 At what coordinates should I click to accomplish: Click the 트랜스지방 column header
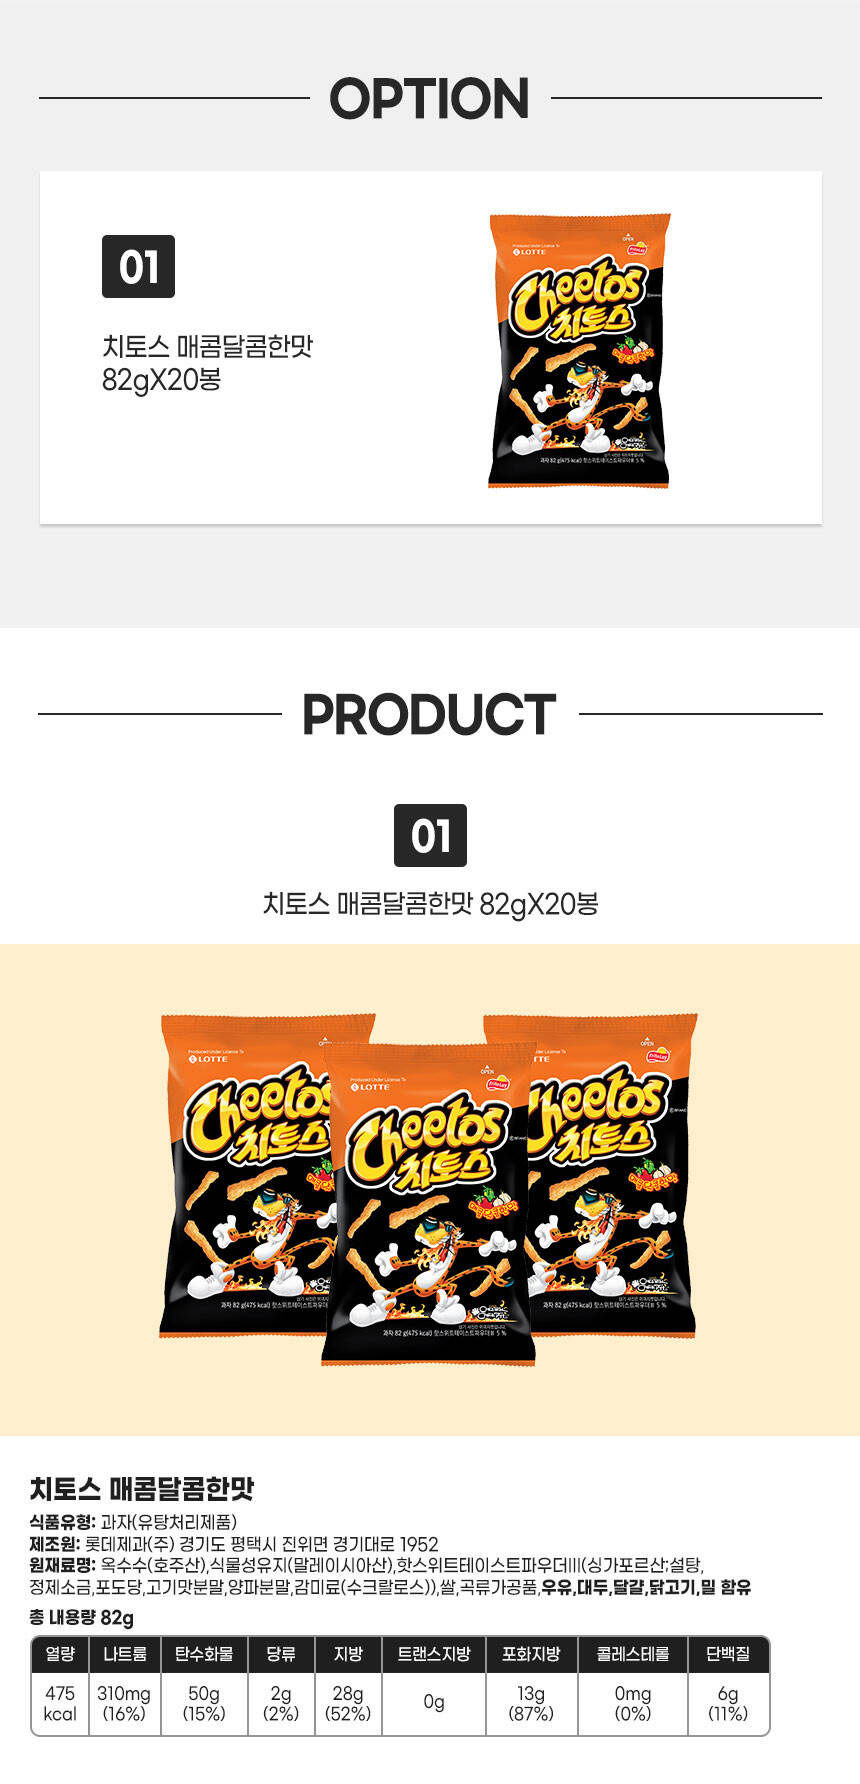[434, 1654]
